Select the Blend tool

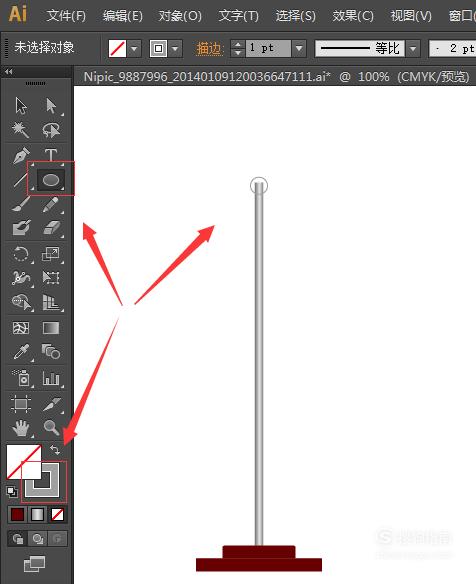point(51,352)
